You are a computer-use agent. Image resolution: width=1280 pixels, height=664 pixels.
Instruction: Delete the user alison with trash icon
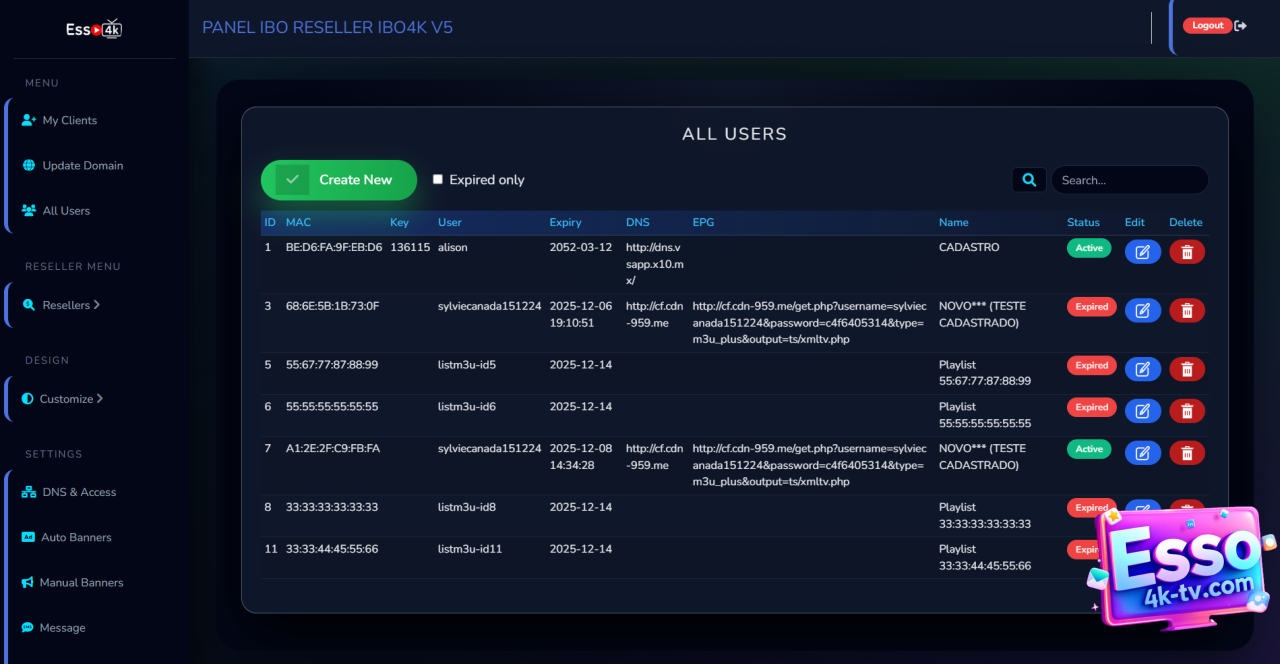point(1187,252)
